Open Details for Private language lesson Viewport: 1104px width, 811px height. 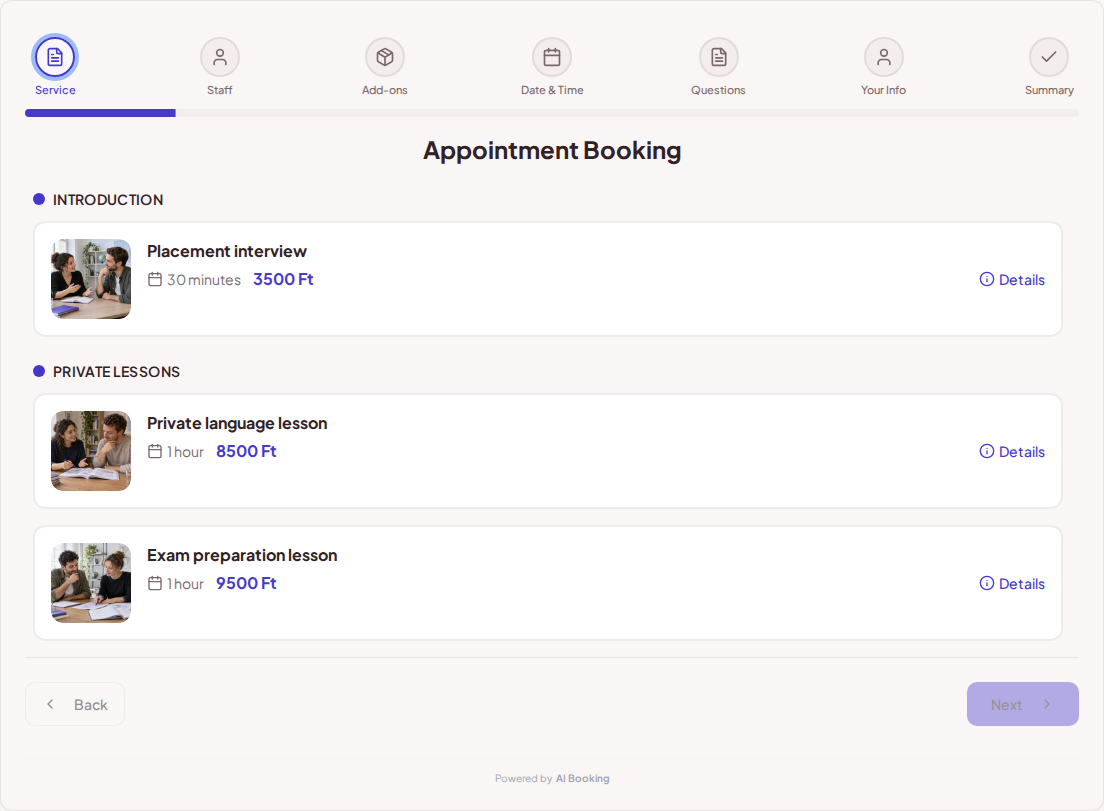coord(1012,451)
